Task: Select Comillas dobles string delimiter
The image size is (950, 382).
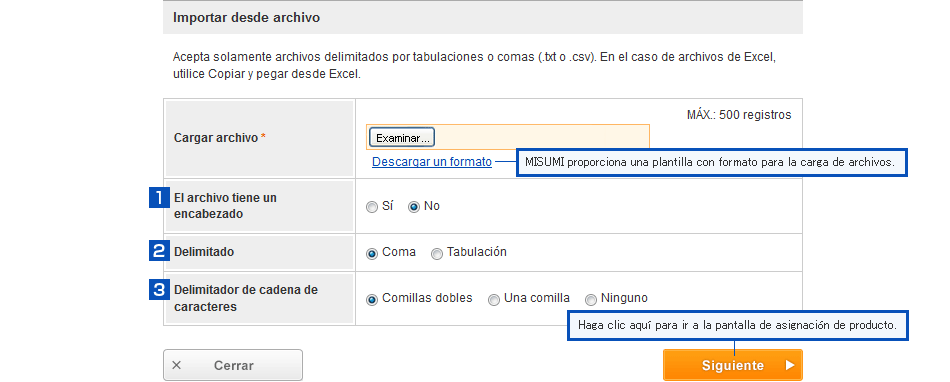Action: (x=371, y=299)
